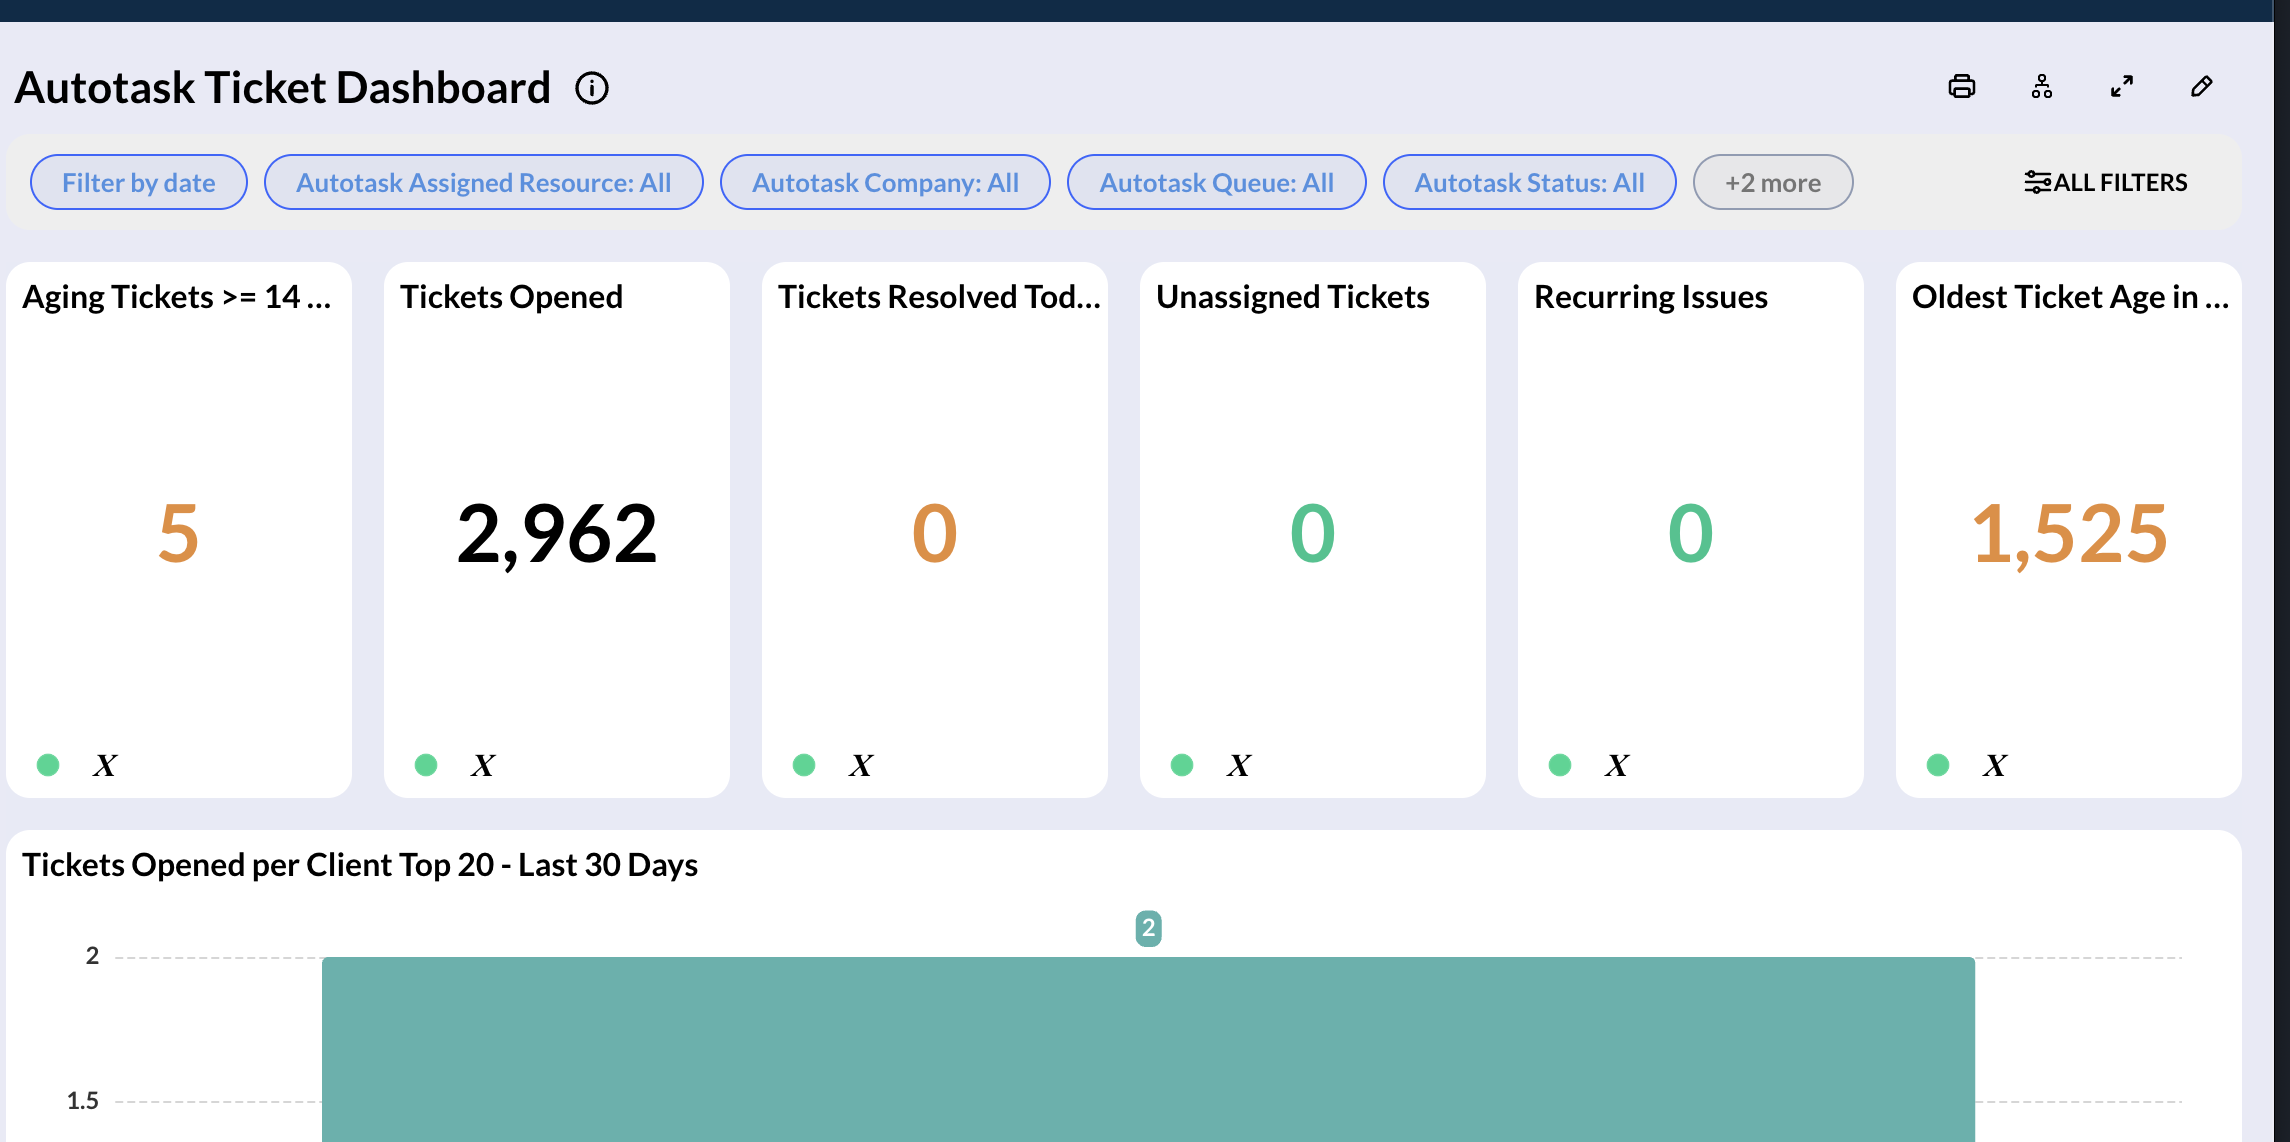Click the edit pencil icon
Image resolution: width=2290 pixels, height=1142 pixels.
(2201, 87)
